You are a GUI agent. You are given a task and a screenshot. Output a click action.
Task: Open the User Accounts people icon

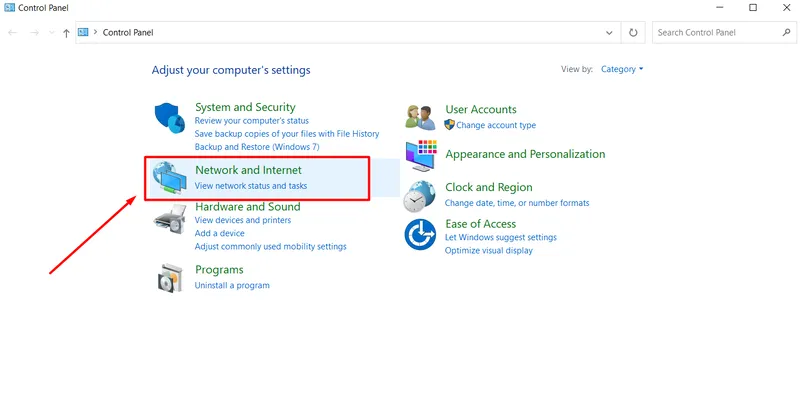pyautogui.click(x=420, y=117)
